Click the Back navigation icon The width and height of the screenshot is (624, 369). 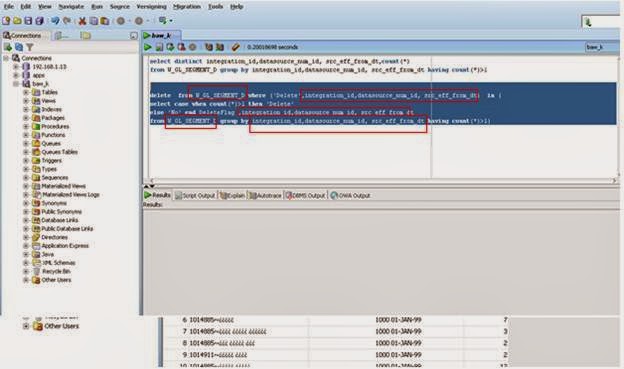121,21
